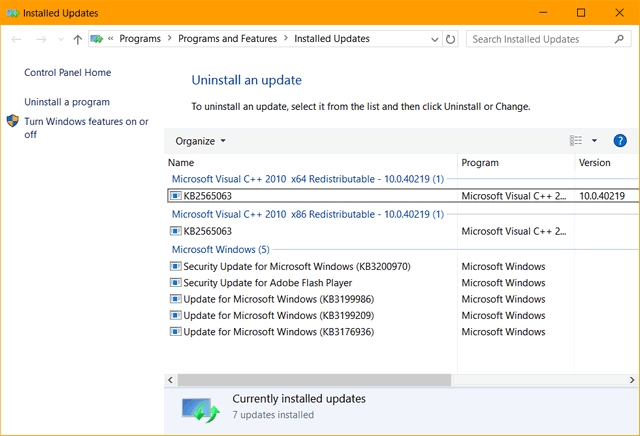Viewport: 640px width, 436px height.
Task: Click Microsoft Windows program cell for KB3200970
Action: click(x=503, y=267)
